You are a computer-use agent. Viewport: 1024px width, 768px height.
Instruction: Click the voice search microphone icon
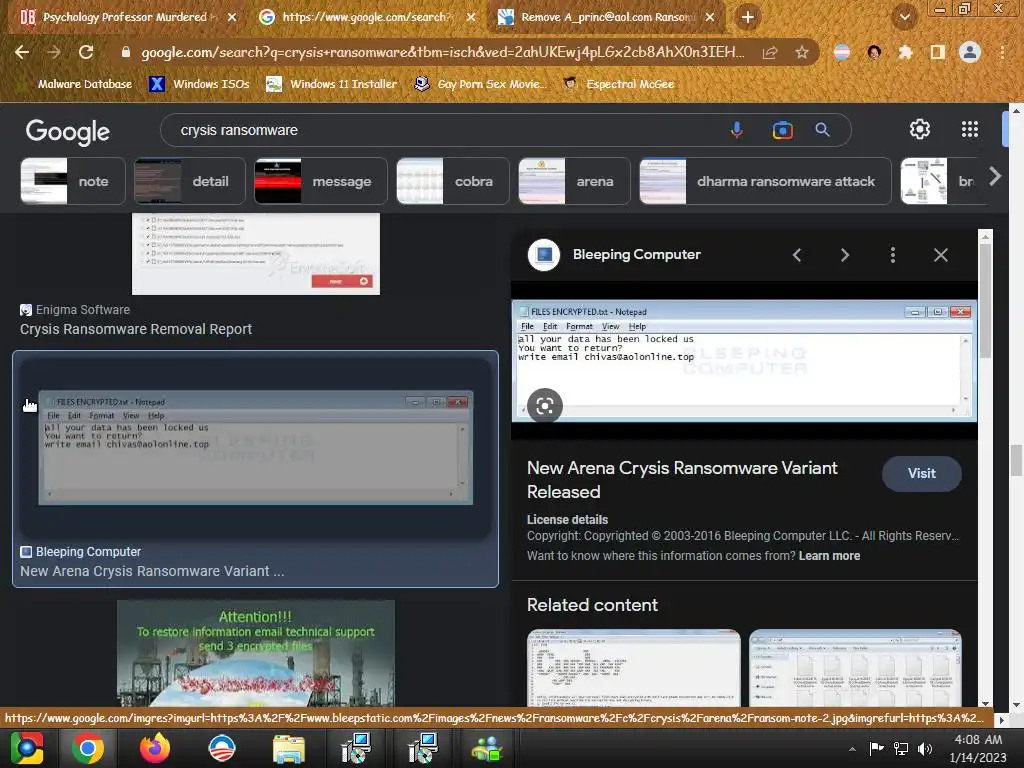coord(737,130)
